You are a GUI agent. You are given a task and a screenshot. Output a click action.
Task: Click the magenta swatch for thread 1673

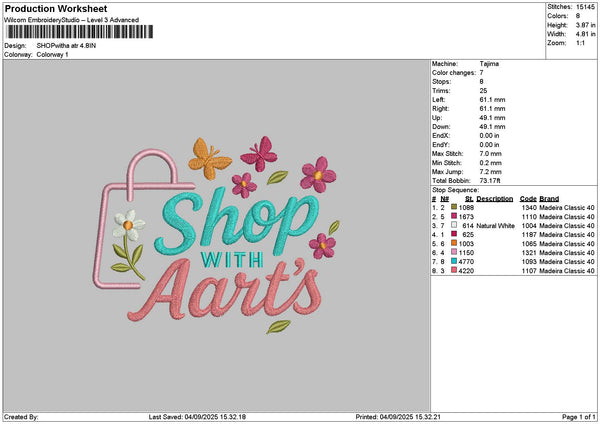(454, 216)
